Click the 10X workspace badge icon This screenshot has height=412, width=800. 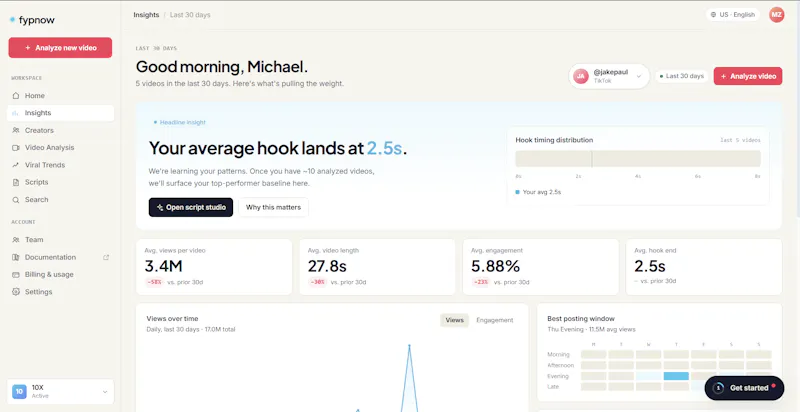coord(19,392)
